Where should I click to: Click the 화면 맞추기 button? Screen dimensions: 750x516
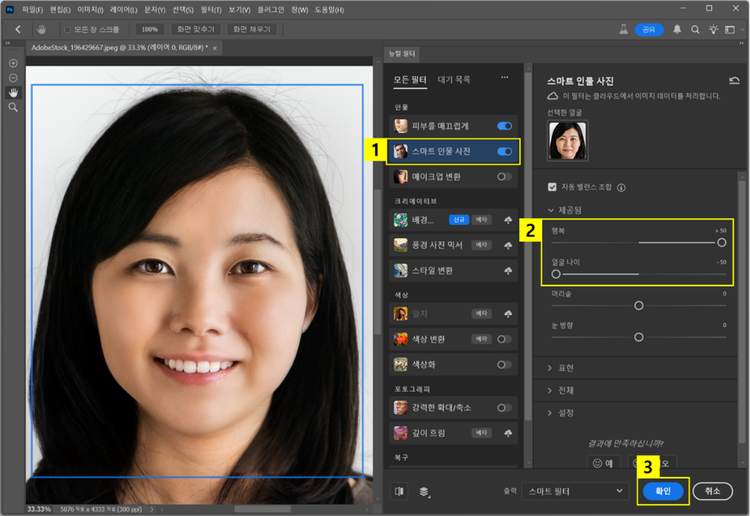point(196,30)
